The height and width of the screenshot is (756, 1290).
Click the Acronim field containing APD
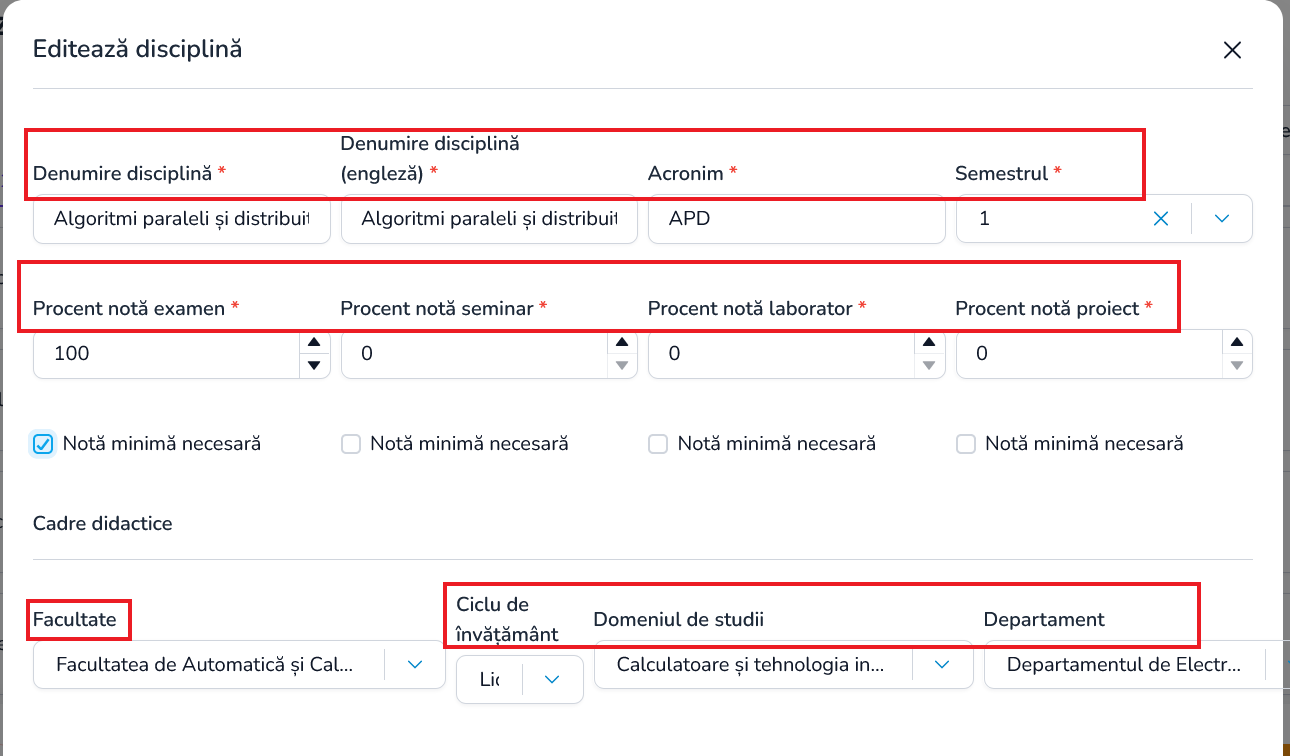[797, 218]
